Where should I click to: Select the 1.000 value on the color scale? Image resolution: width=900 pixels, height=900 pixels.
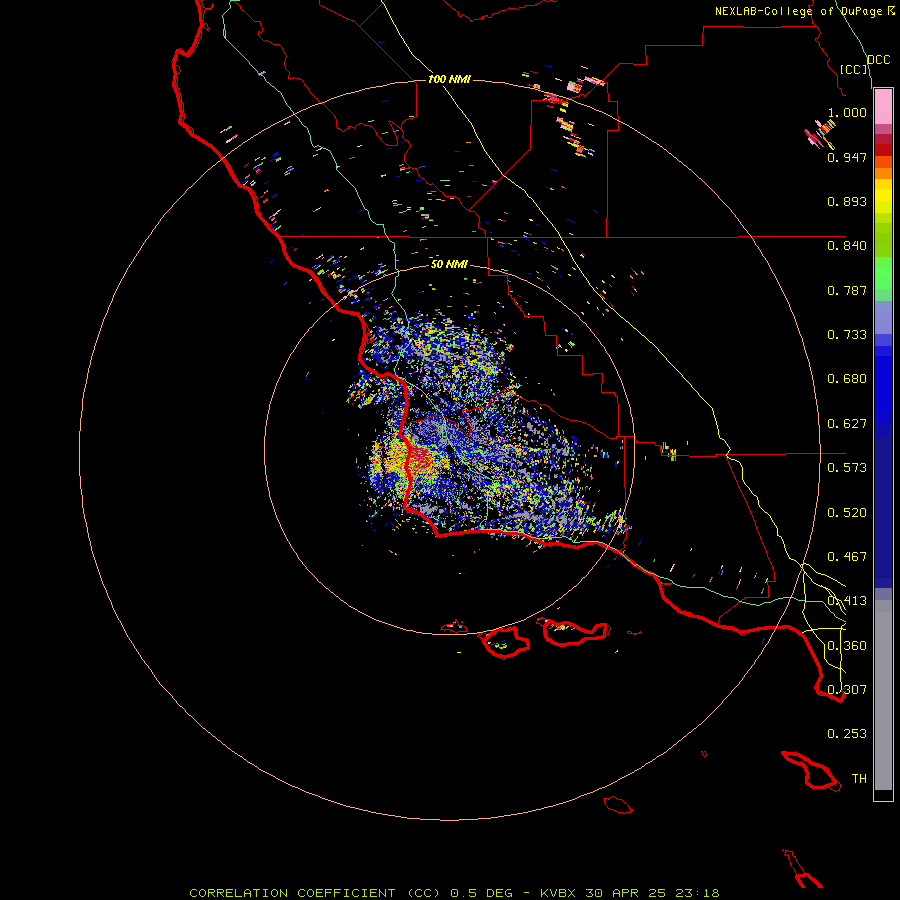(x=847, y=112)
